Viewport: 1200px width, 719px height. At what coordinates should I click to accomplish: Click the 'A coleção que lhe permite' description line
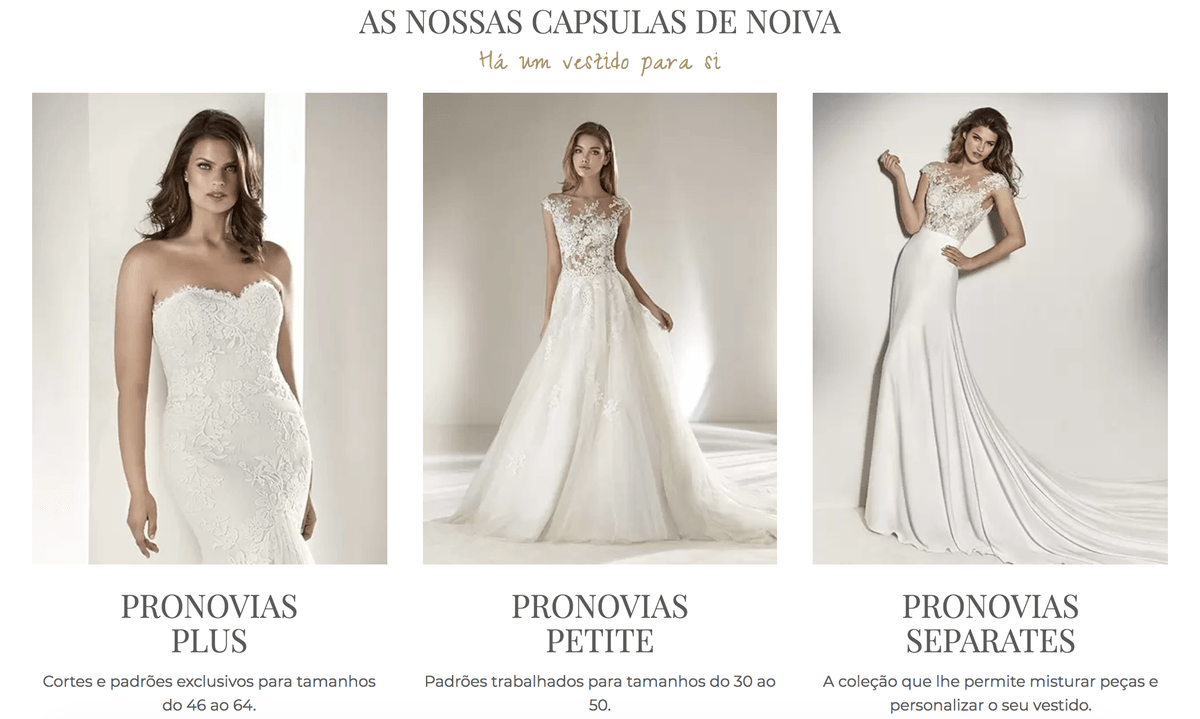[990, 682]
